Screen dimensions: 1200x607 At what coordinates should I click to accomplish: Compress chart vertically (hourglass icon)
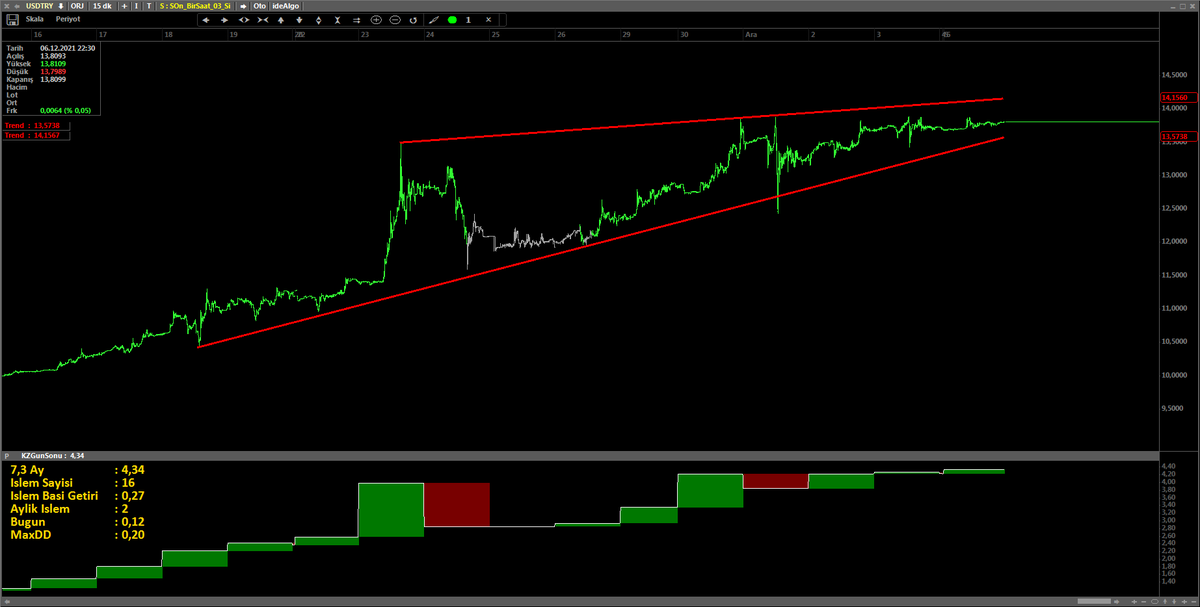pyautogui.click(x=338, y=20)
